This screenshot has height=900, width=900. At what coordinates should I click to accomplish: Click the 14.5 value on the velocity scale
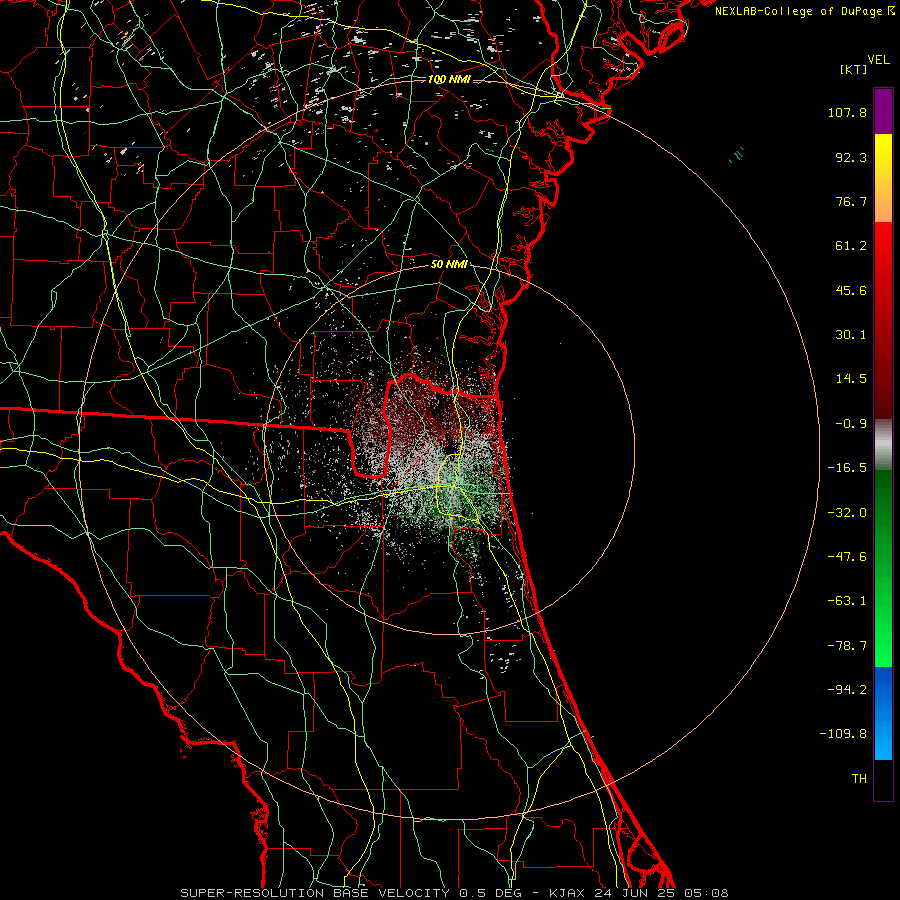pyautogui.click(x=851, y=379)
